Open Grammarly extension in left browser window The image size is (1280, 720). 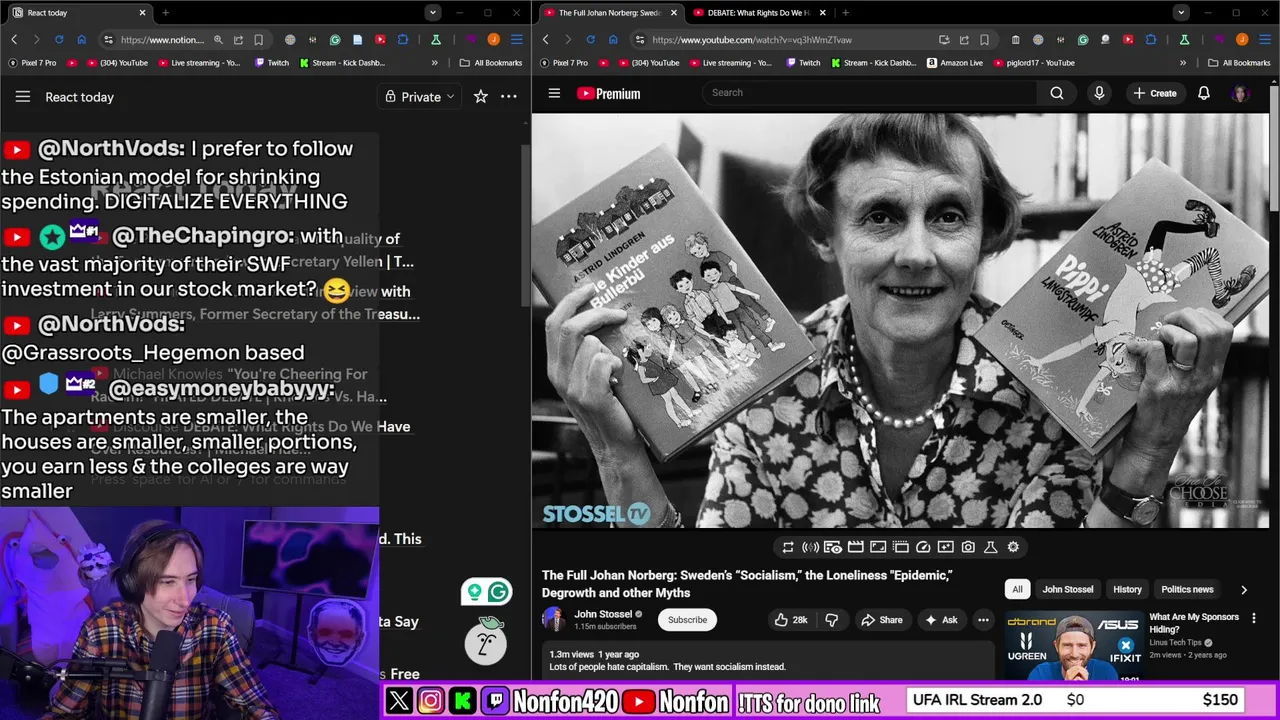(335, 40)
